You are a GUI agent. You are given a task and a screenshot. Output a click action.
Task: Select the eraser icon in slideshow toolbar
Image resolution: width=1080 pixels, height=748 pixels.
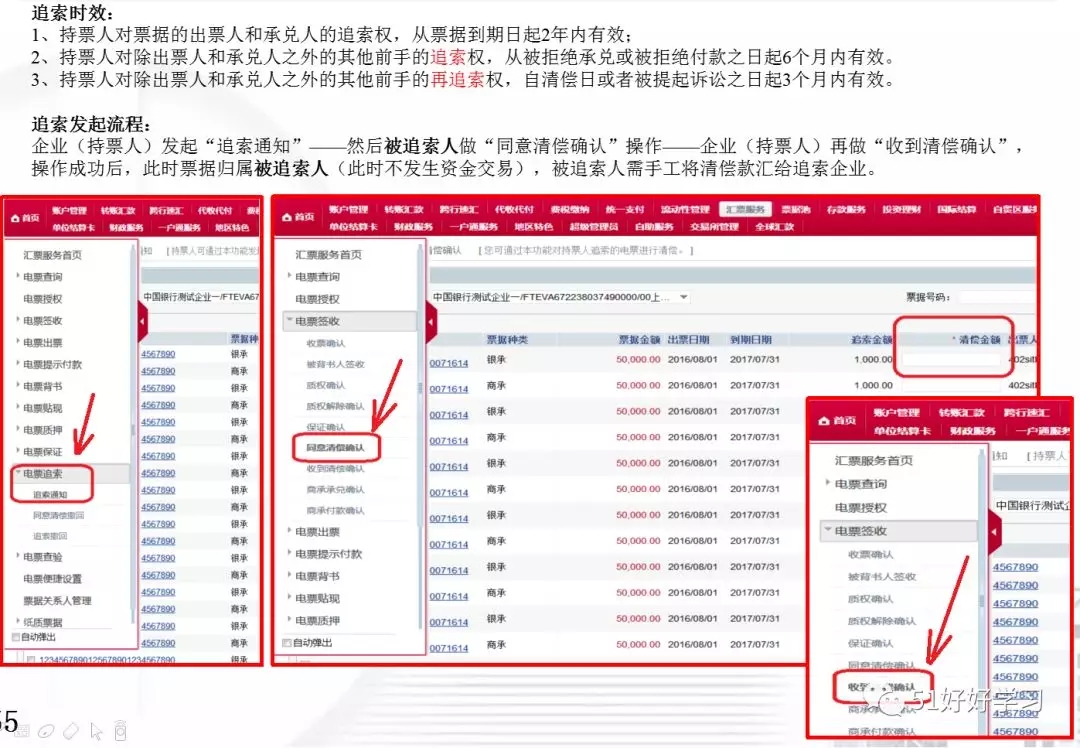pyautogui.click(x=71, y=730)
